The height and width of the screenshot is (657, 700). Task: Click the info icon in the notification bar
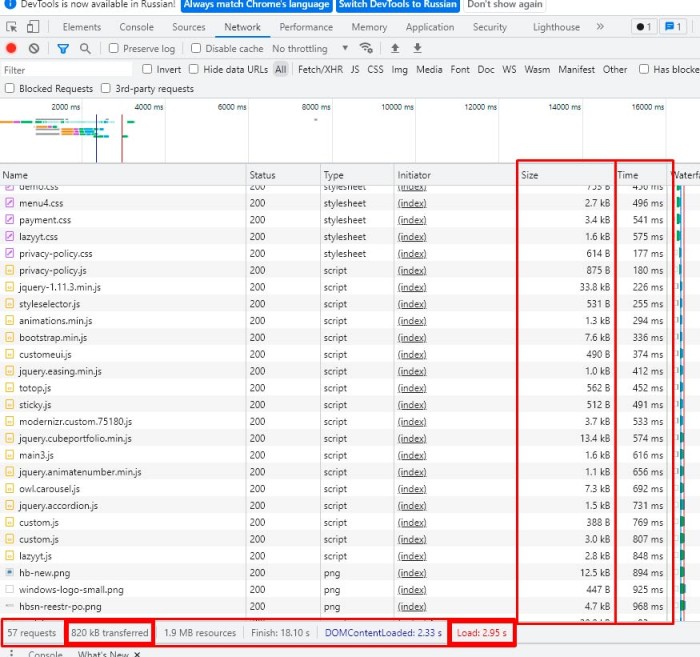10,4
